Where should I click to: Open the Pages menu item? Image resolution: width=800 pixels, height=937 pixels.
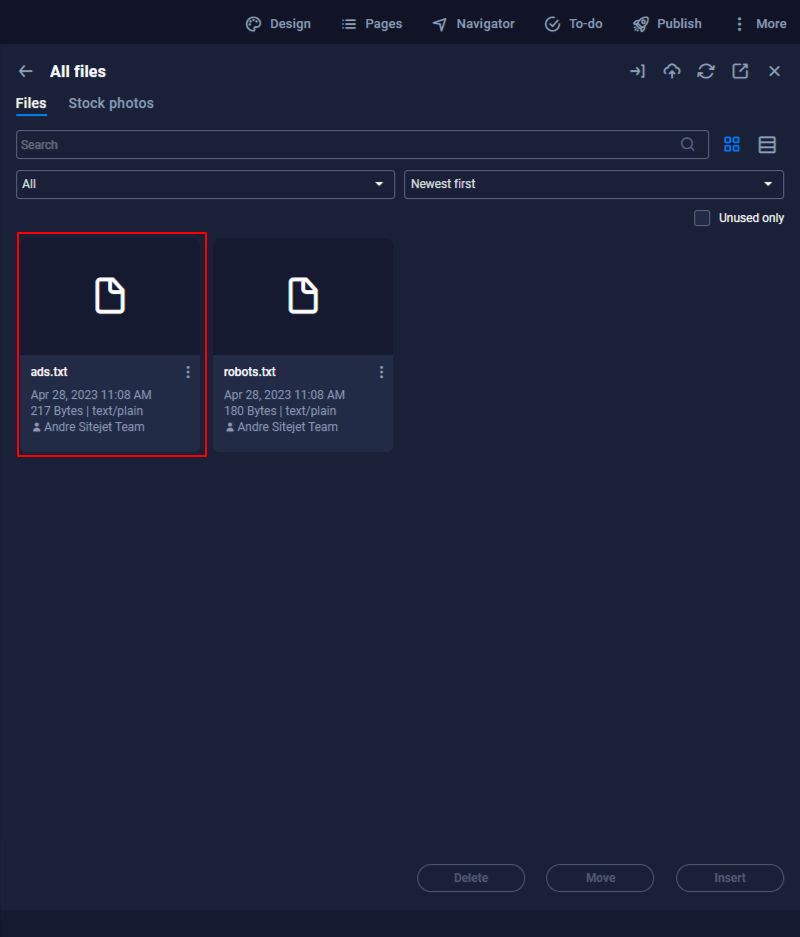(x=372, y=24)
